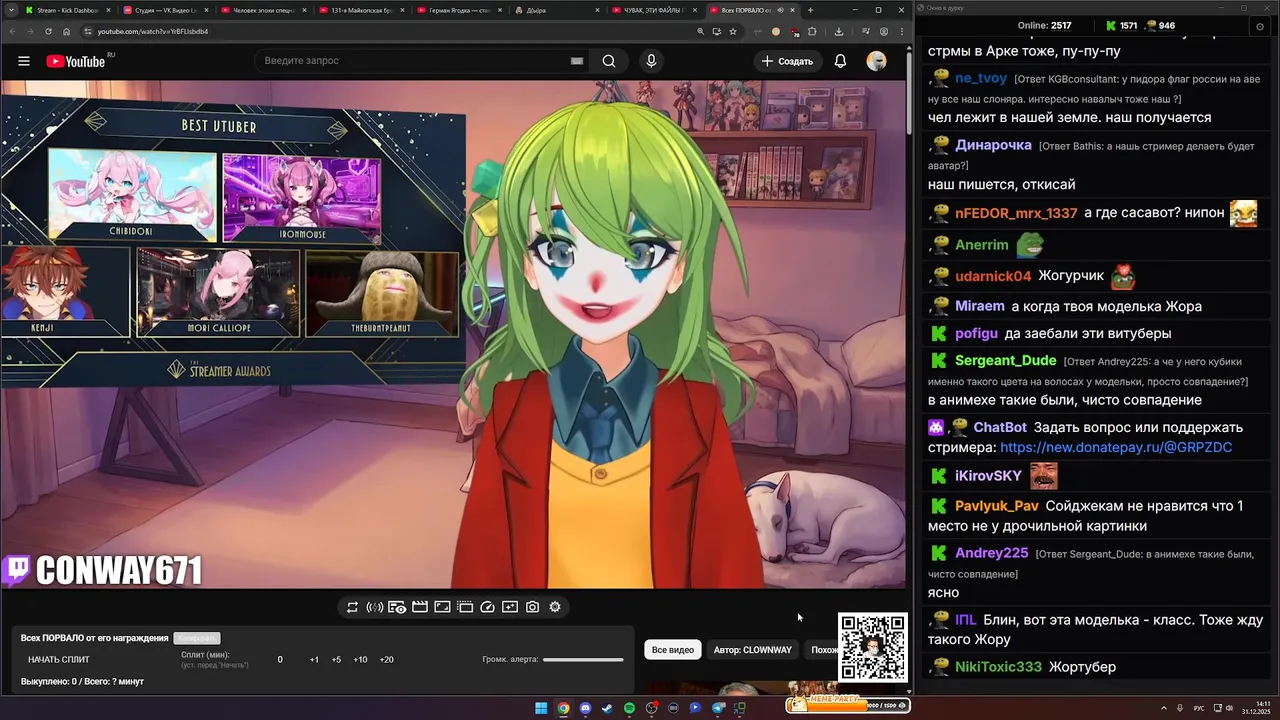Click the gray 'Копировать' button beside video title
Image resolution: width=1280 pixels, height=720 pixels.
coord(196,638)
